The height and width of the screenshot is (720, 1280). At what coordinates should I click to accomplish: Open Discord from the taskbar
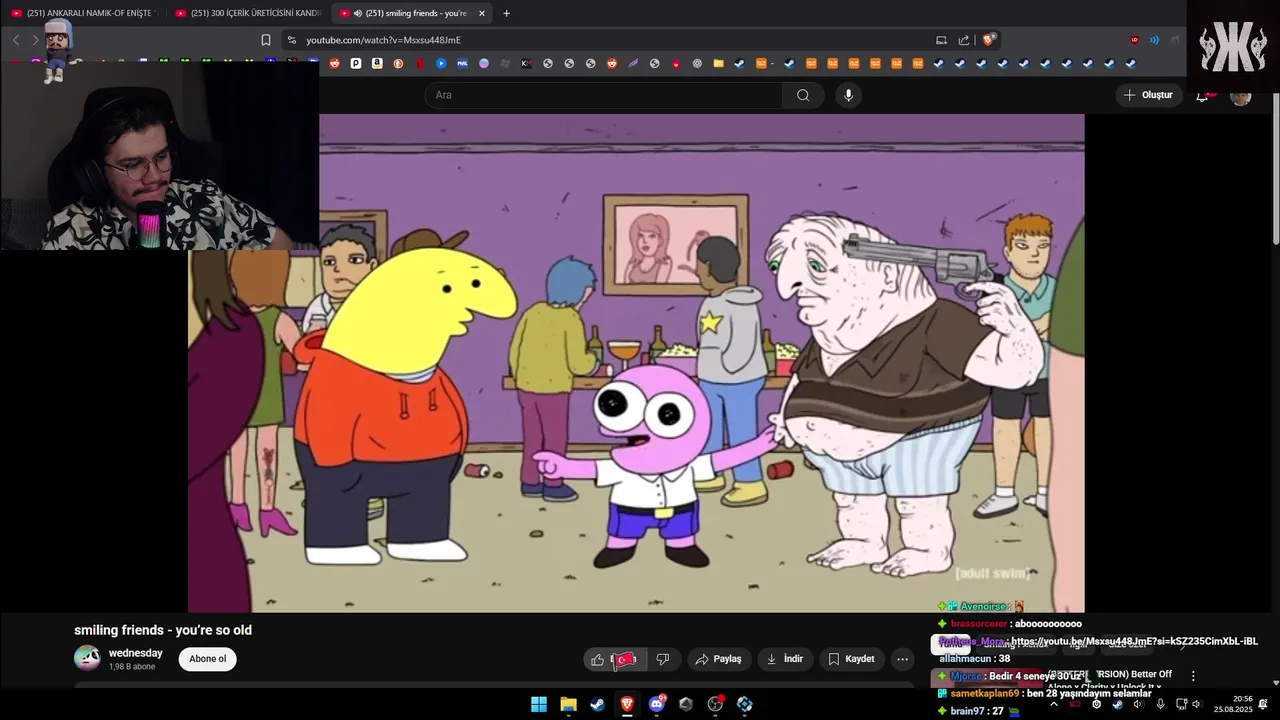point(657,704)
